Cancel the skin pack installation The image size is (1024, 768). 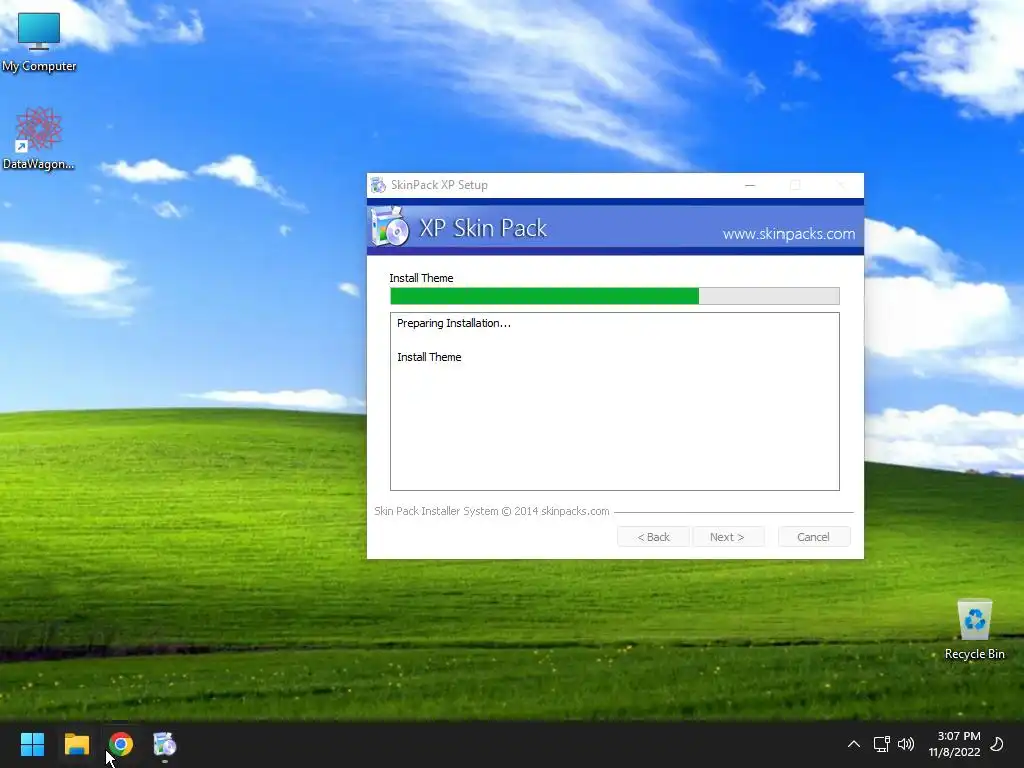(x=814, y=537)
